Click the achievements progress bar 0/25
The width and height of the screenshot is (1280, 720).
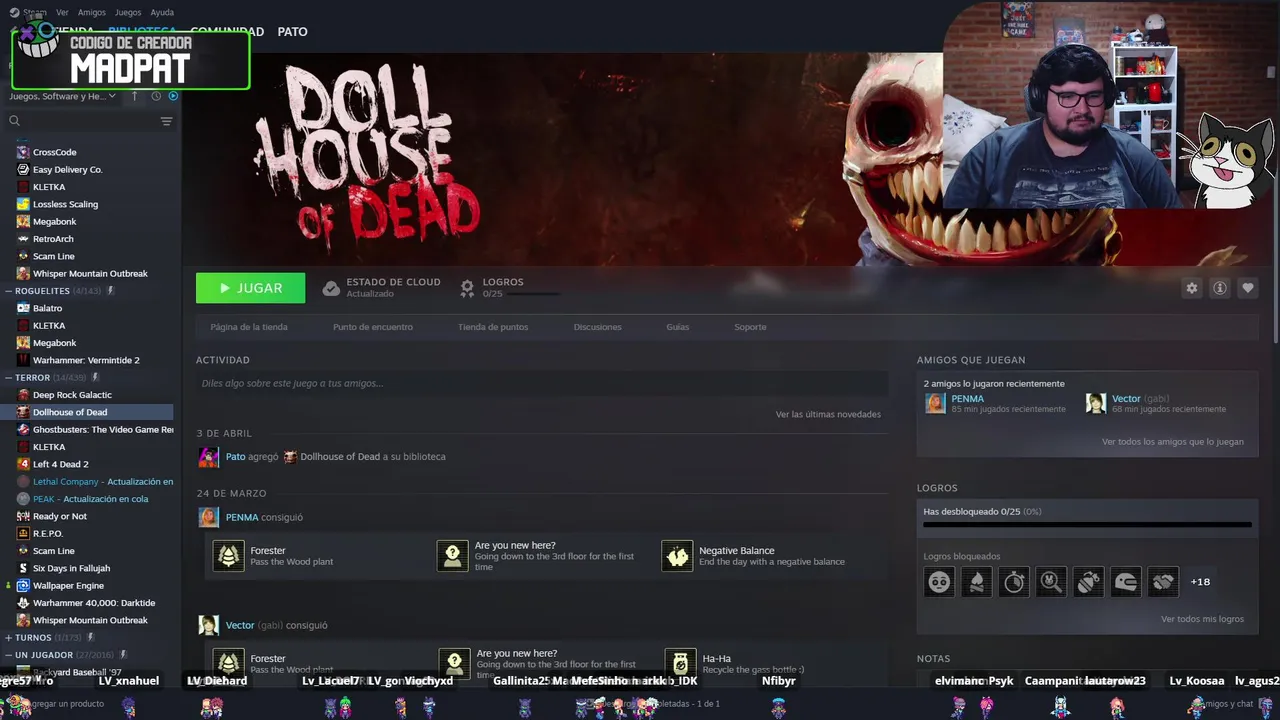pyautogui.click(x=1088, y=524)
